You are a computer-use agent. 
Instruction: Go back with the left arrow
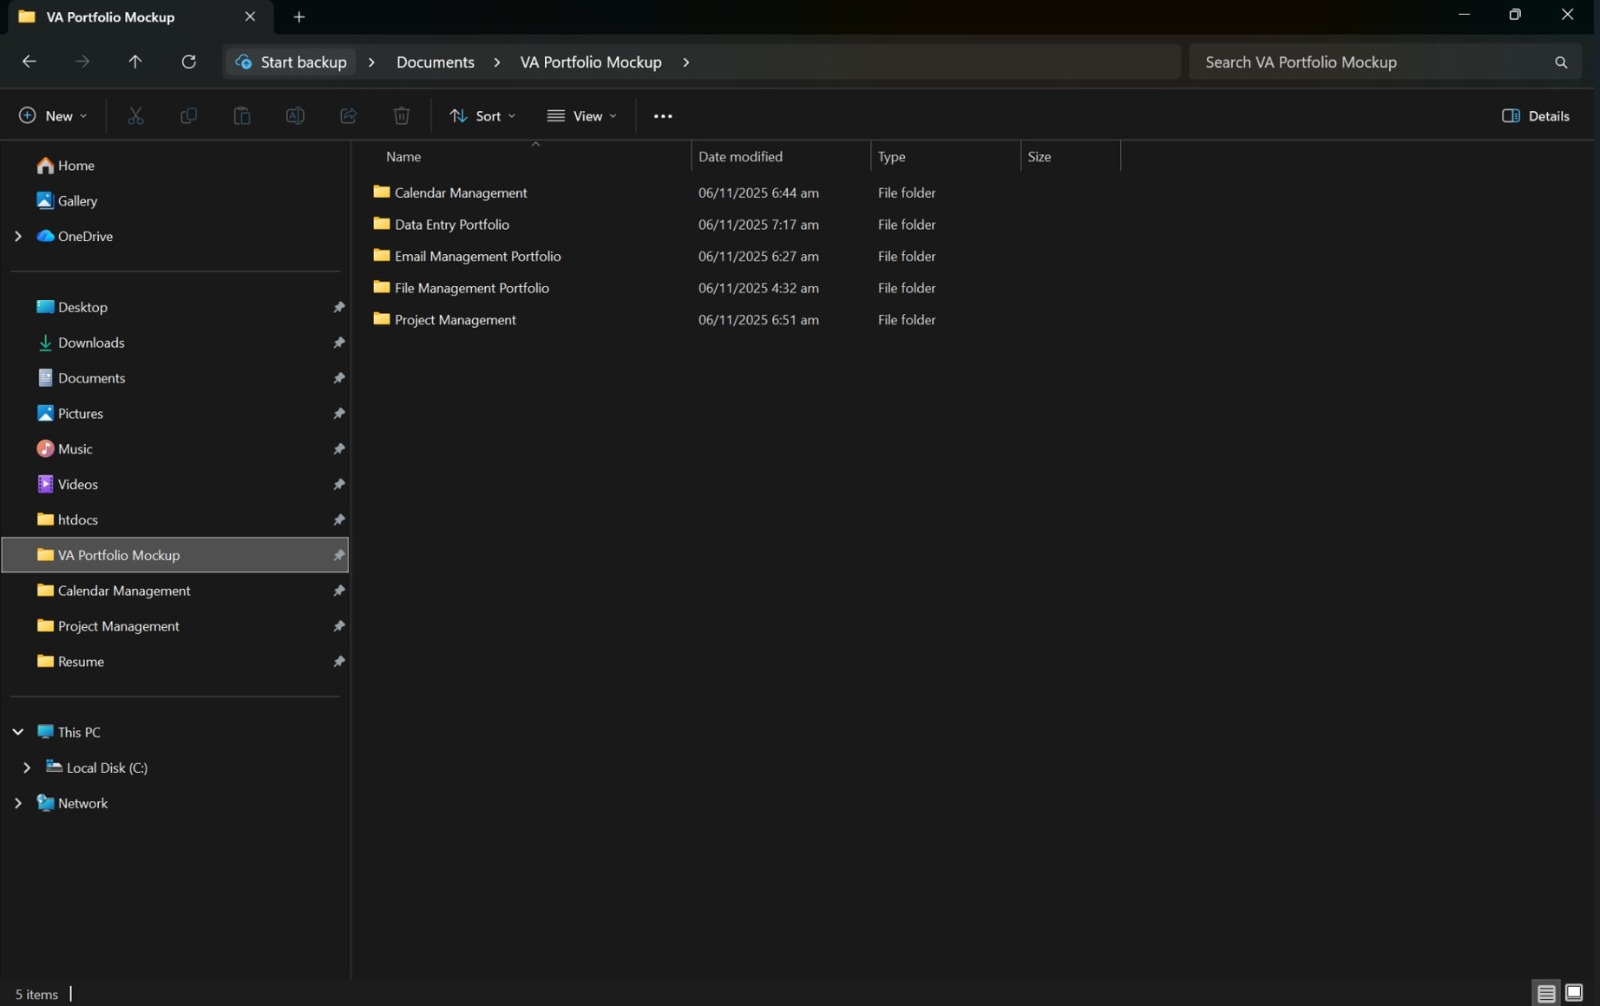(29, 62)
